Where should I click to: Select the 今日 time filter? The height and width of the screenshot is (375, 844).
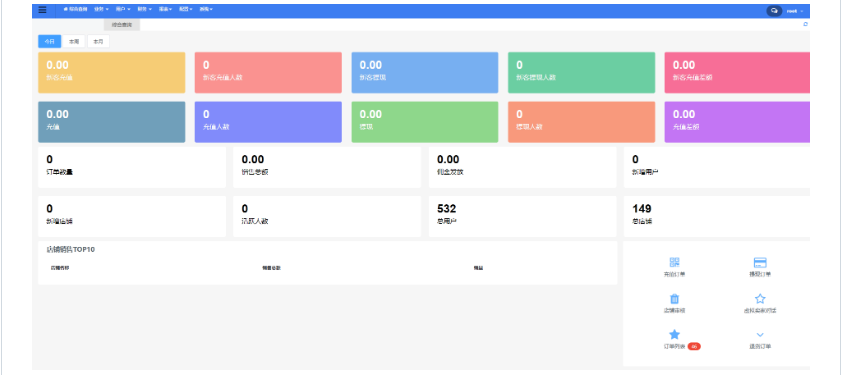pos(49,41)
